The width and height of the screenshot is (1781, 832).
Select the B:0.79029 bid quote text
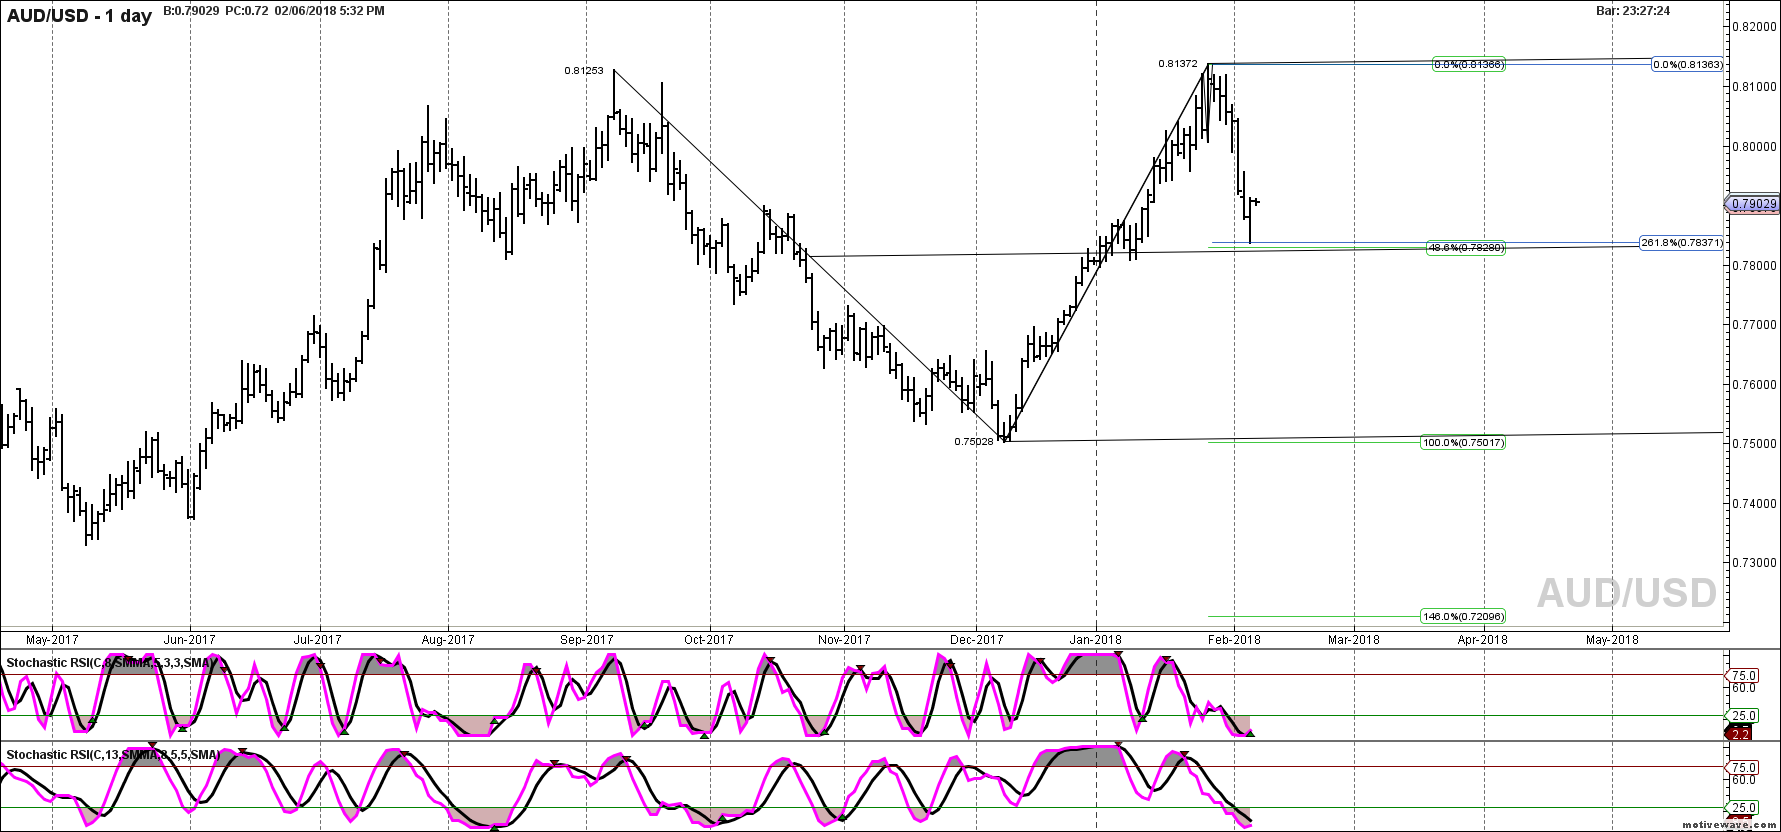[194, 11]
